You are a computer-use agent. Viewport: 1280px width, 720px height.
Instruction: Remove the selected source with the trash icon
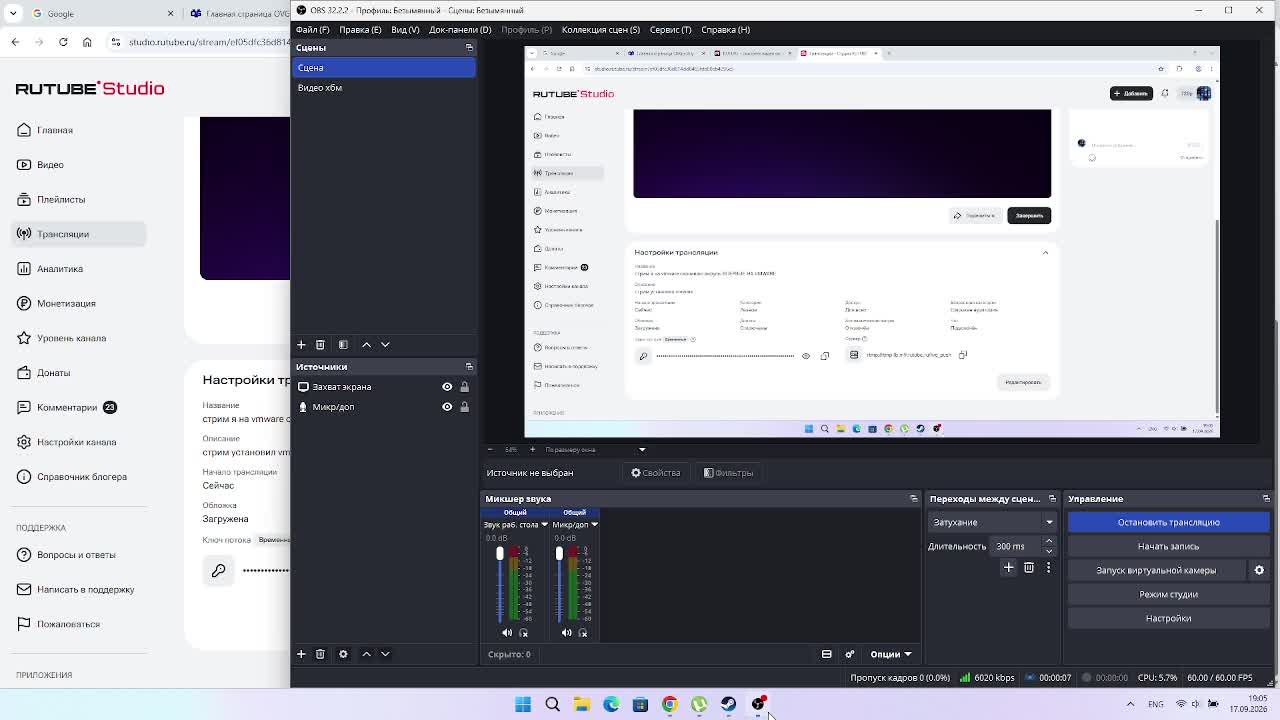(320, 654)
